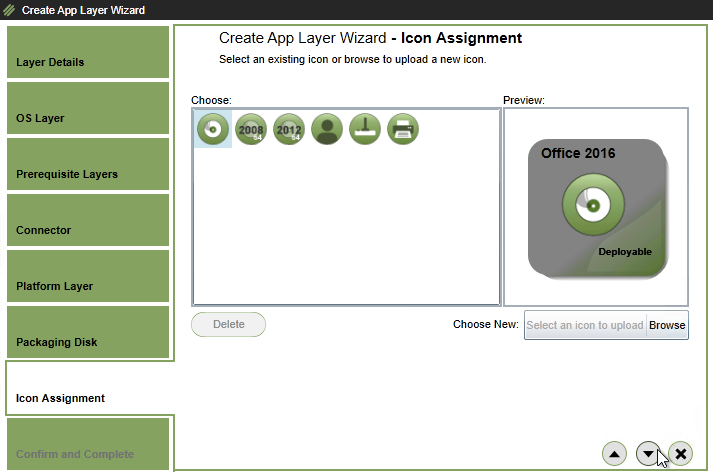Screen dimensions: 713x473
Task: Open the Confirm and Complete tab
Action: [88, 444]
